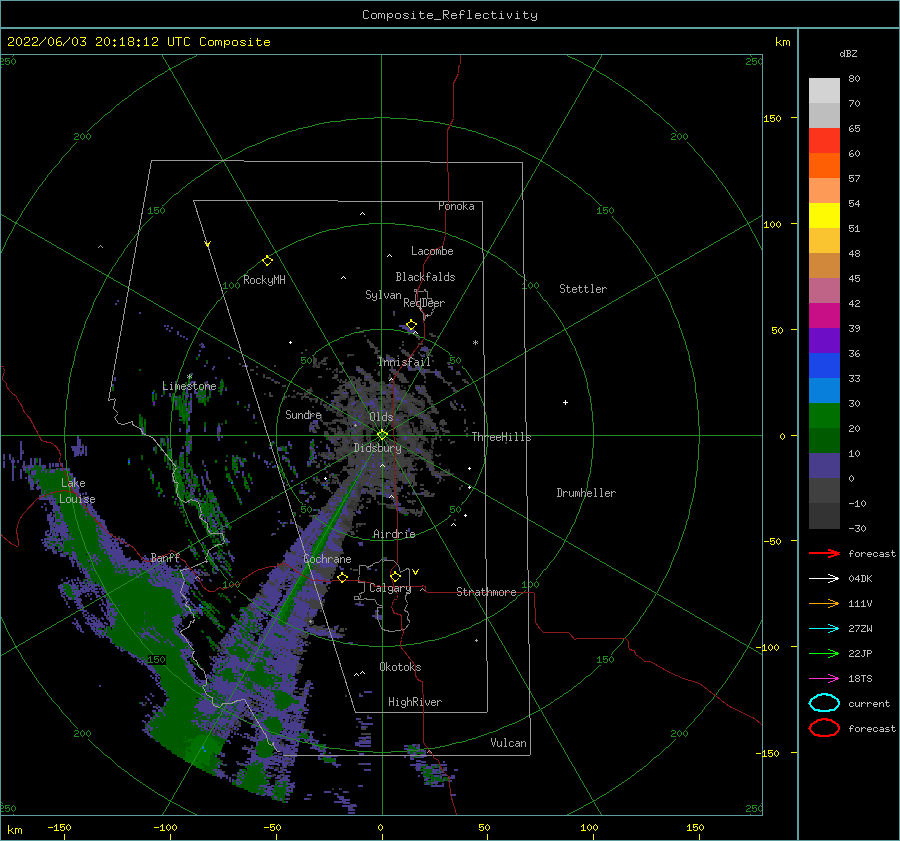Click the red forecast ellipse in legend
The image size is (900, 841).
pyautogui.click(x=824, y=728)
